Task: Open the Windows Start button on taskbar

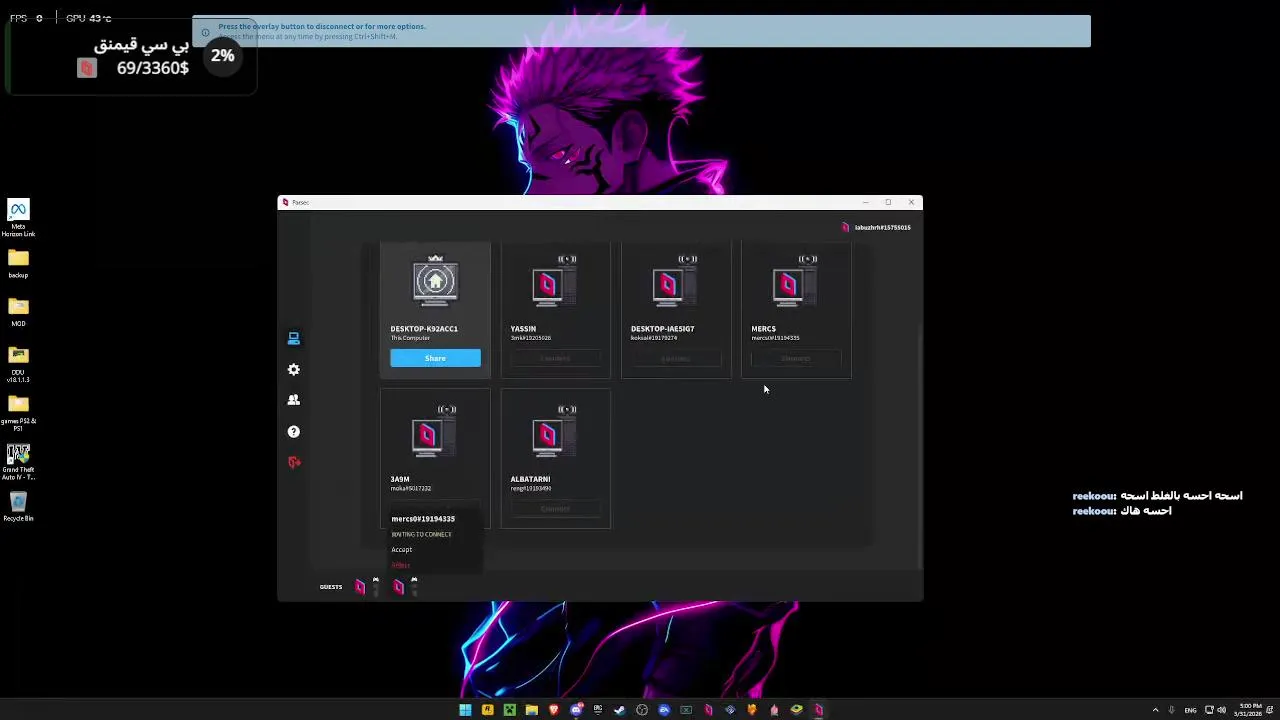Action: point(465,710)
